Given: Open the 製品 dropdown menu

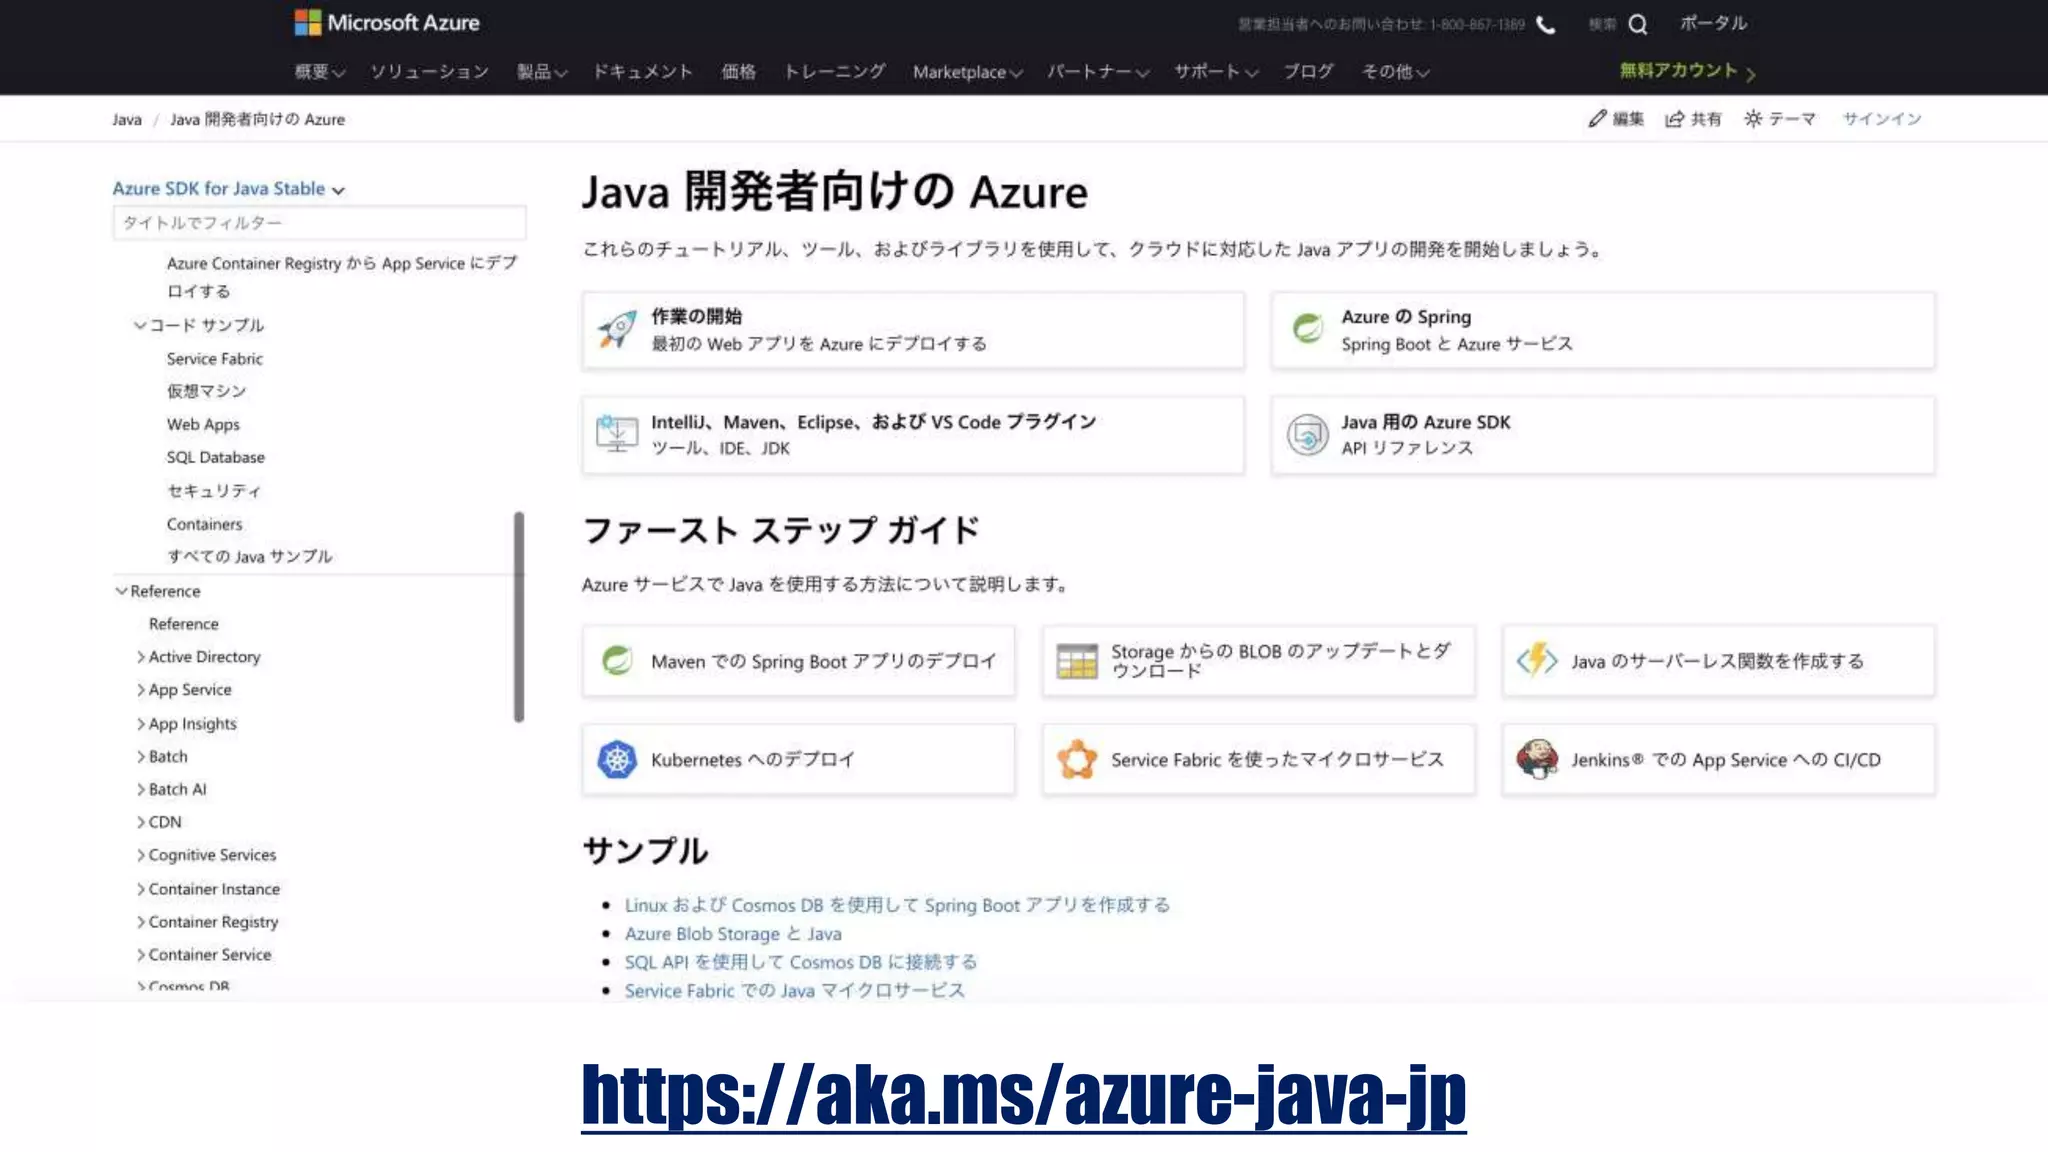Looking at the screenshot, I should 542,72.
